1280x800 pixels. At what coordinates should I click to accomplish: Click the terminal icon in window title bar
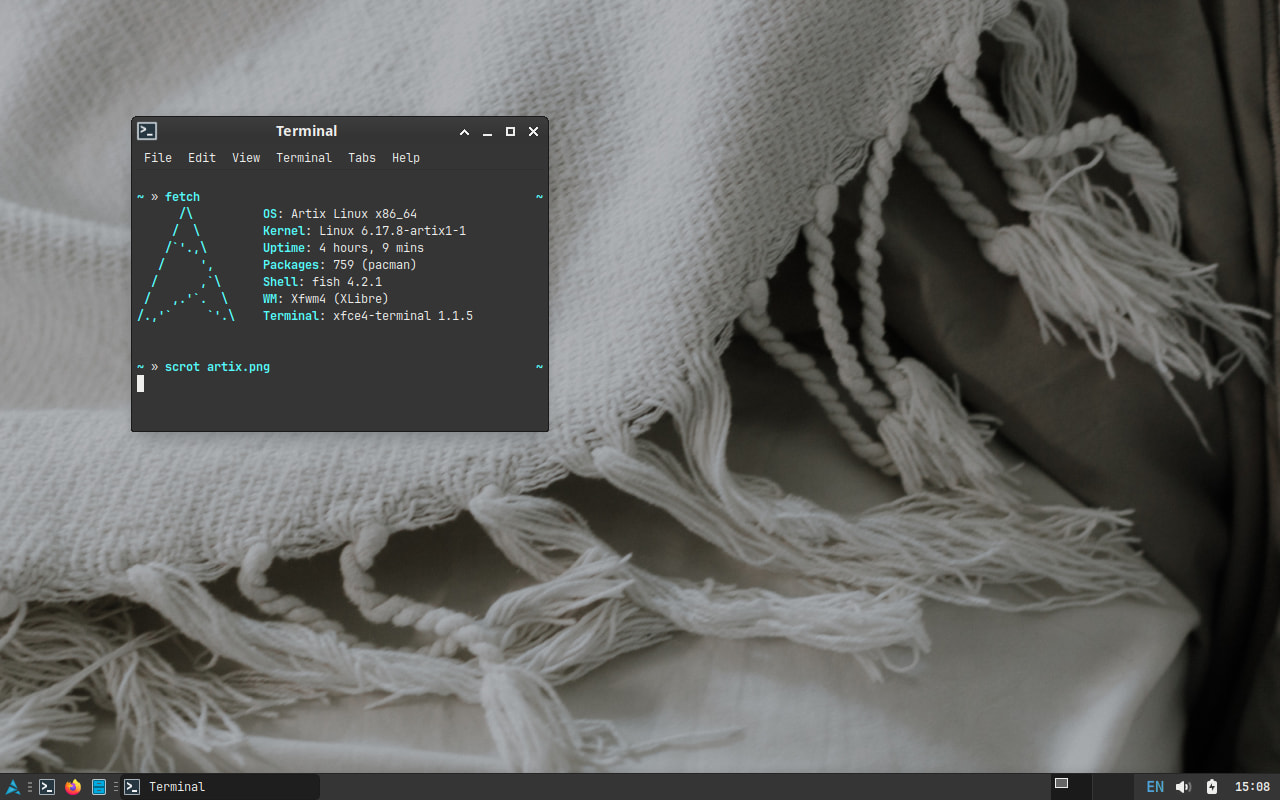tap(147, 131)
